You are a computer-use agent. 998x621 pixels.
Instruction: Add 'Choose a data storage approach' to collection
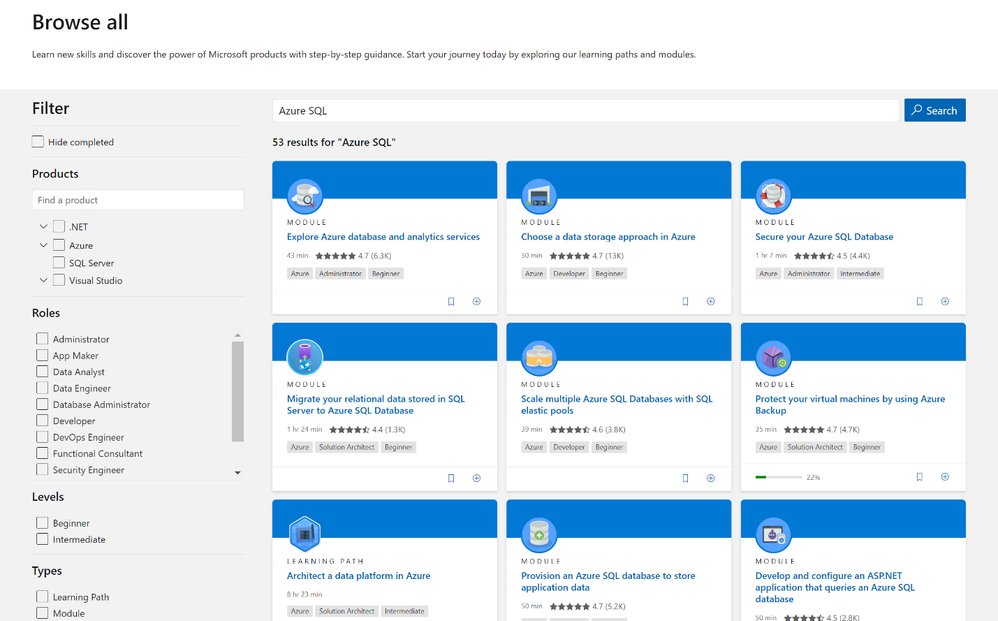tap(711, 302)
